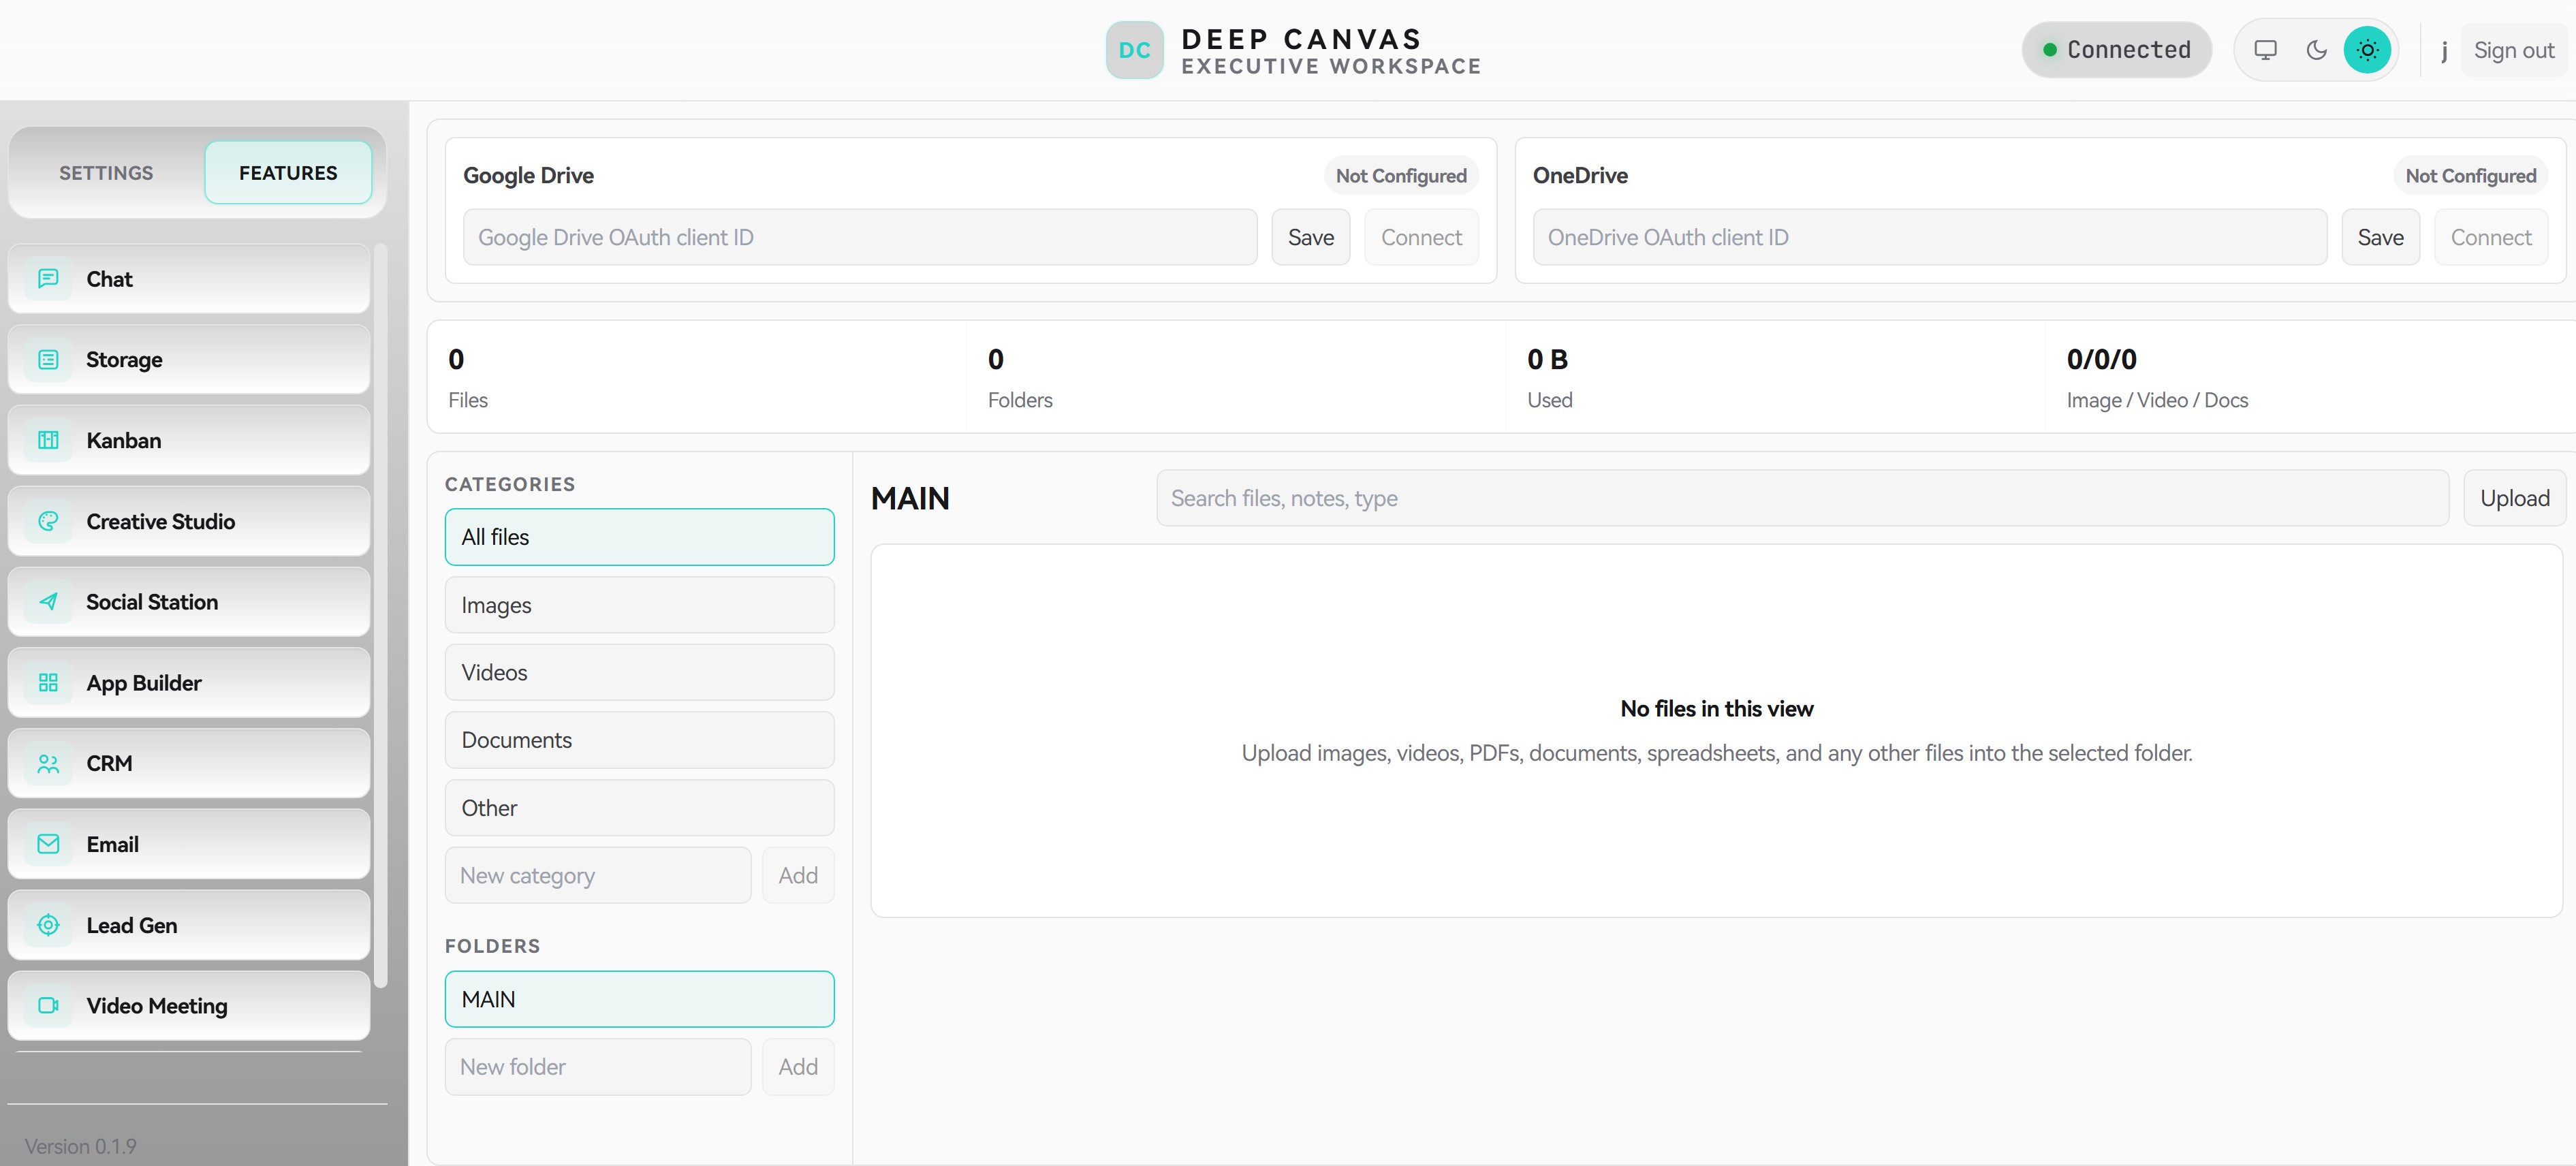Filter by Documents category
Image resolution: width=2576 pixels, height=1166 pixels.
(x=639, y=740)
